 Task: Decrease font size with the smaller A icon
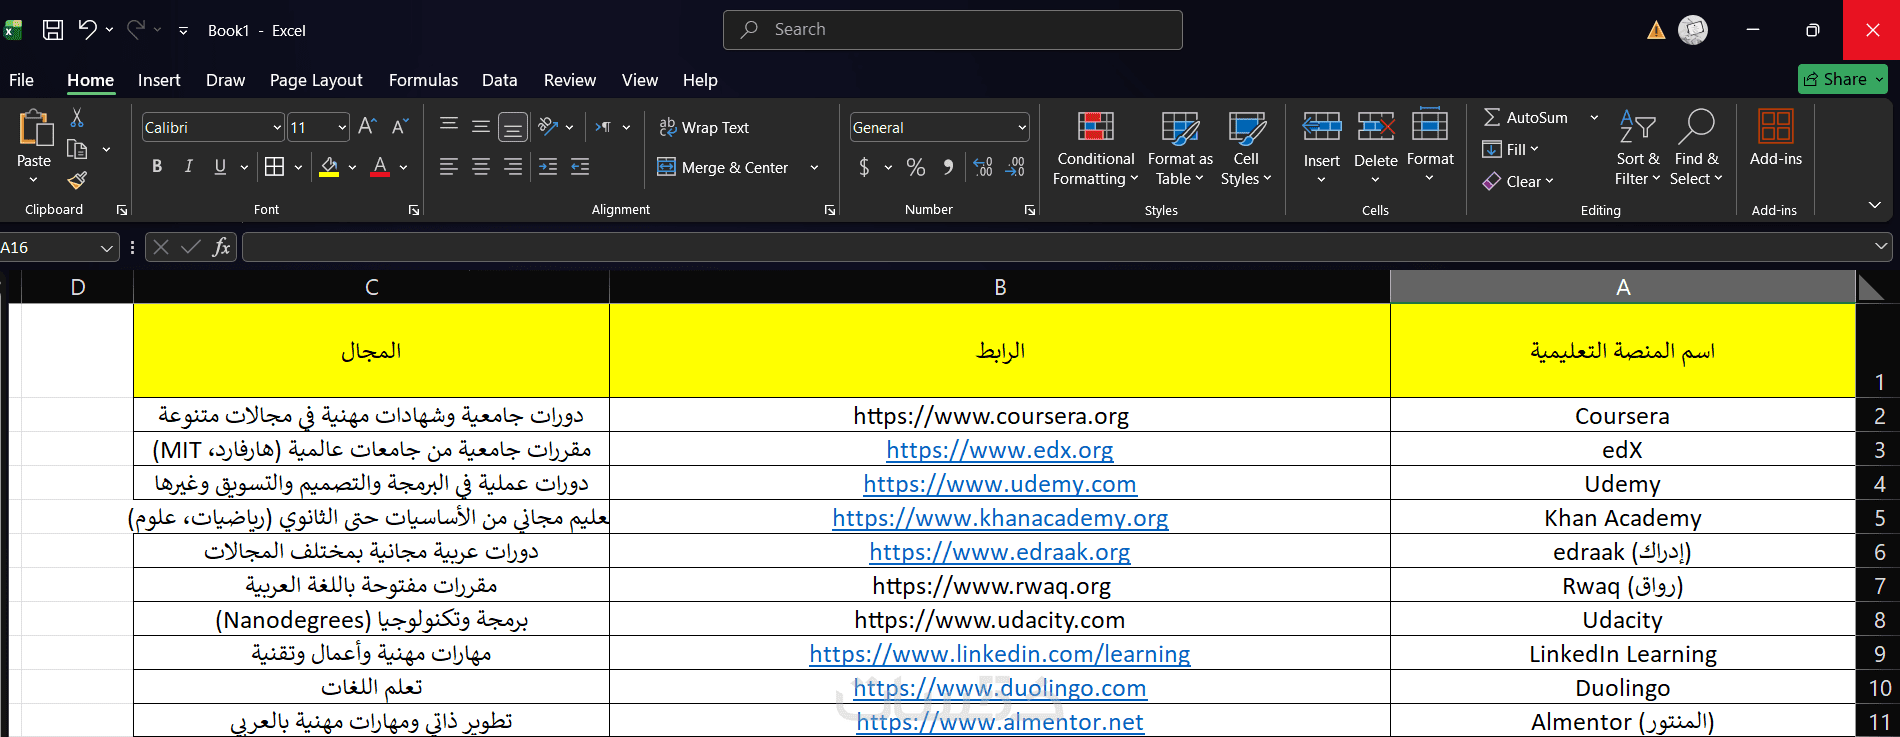tap(399, 127)
